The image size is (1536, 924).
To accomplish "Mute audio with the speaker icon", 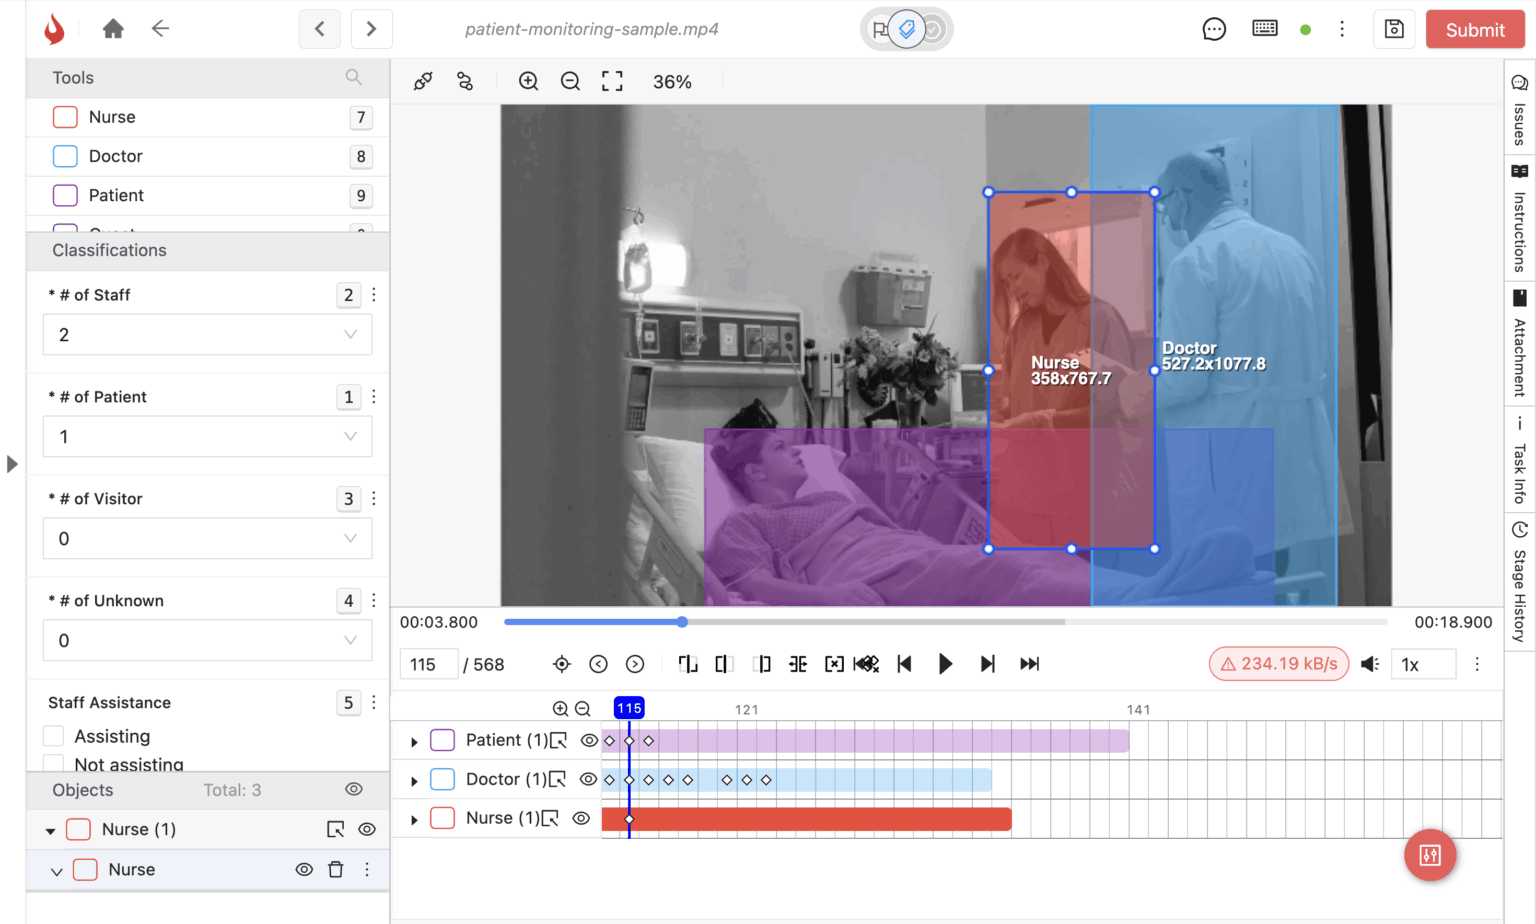I will [x=1369, y=663].
